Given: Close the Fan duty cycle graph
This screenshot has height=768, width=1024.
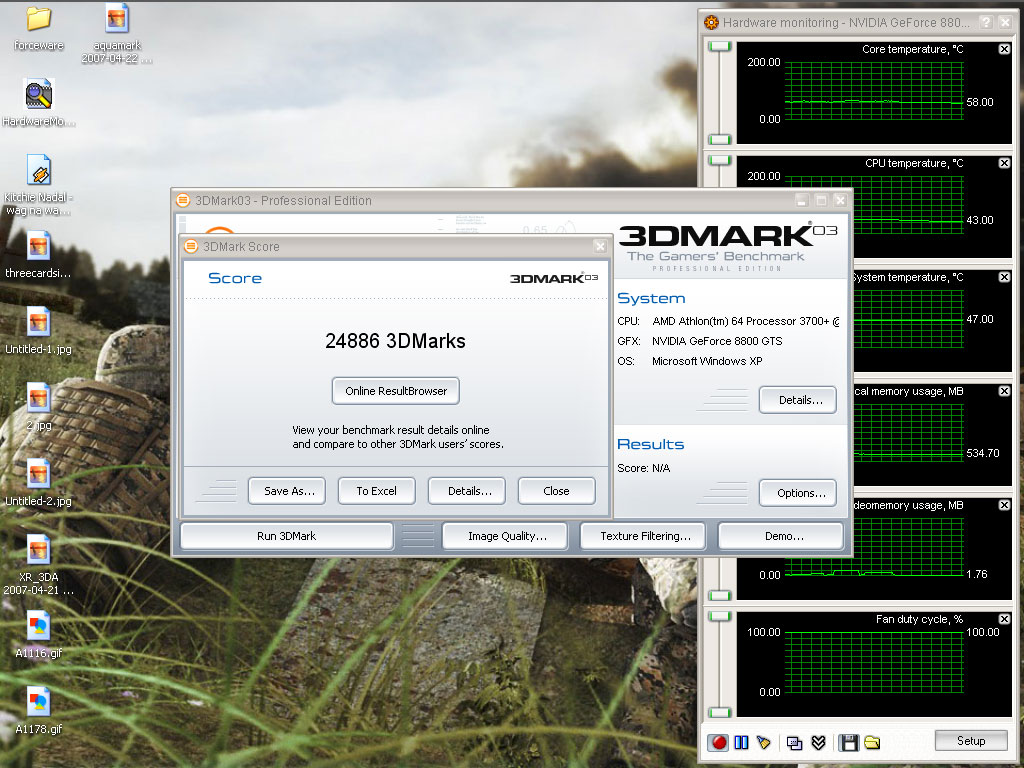Looking at the screenshot, I should pos(1004,618).
